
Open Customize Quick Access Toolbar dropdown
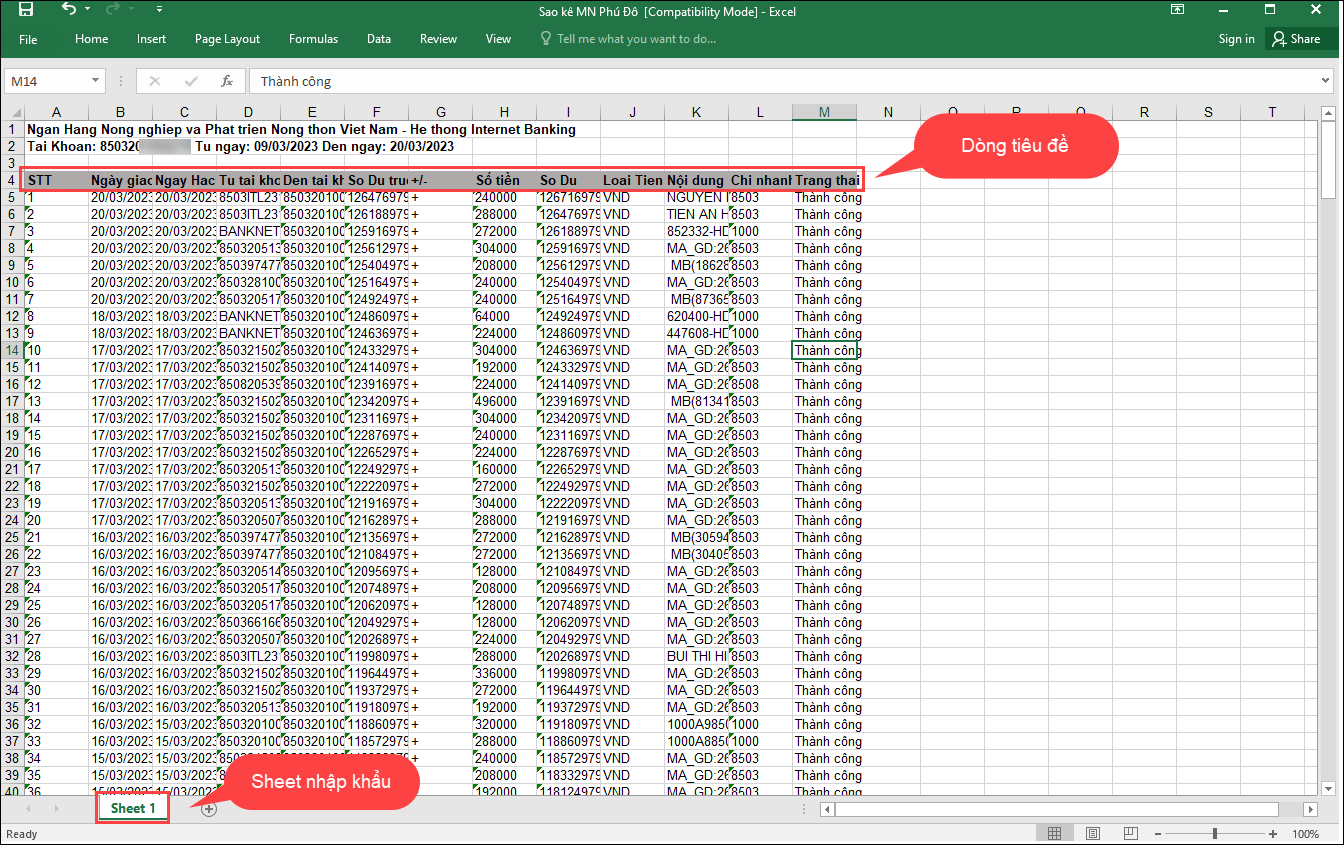point(160,10)
